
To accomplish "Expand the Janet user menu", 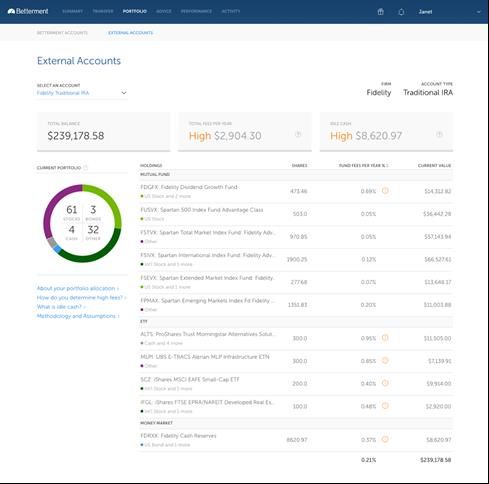I will [449, 12].
